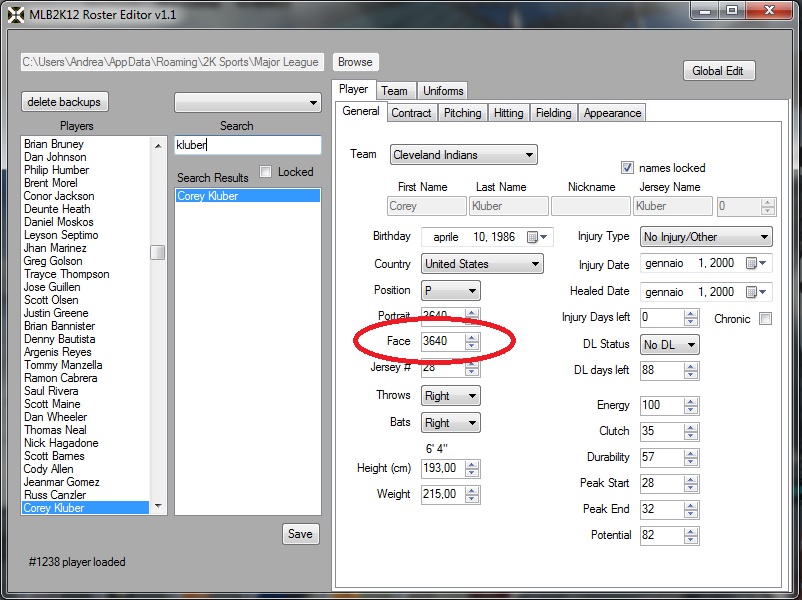
Task: Switch to the Team tab
Action: 394,91
